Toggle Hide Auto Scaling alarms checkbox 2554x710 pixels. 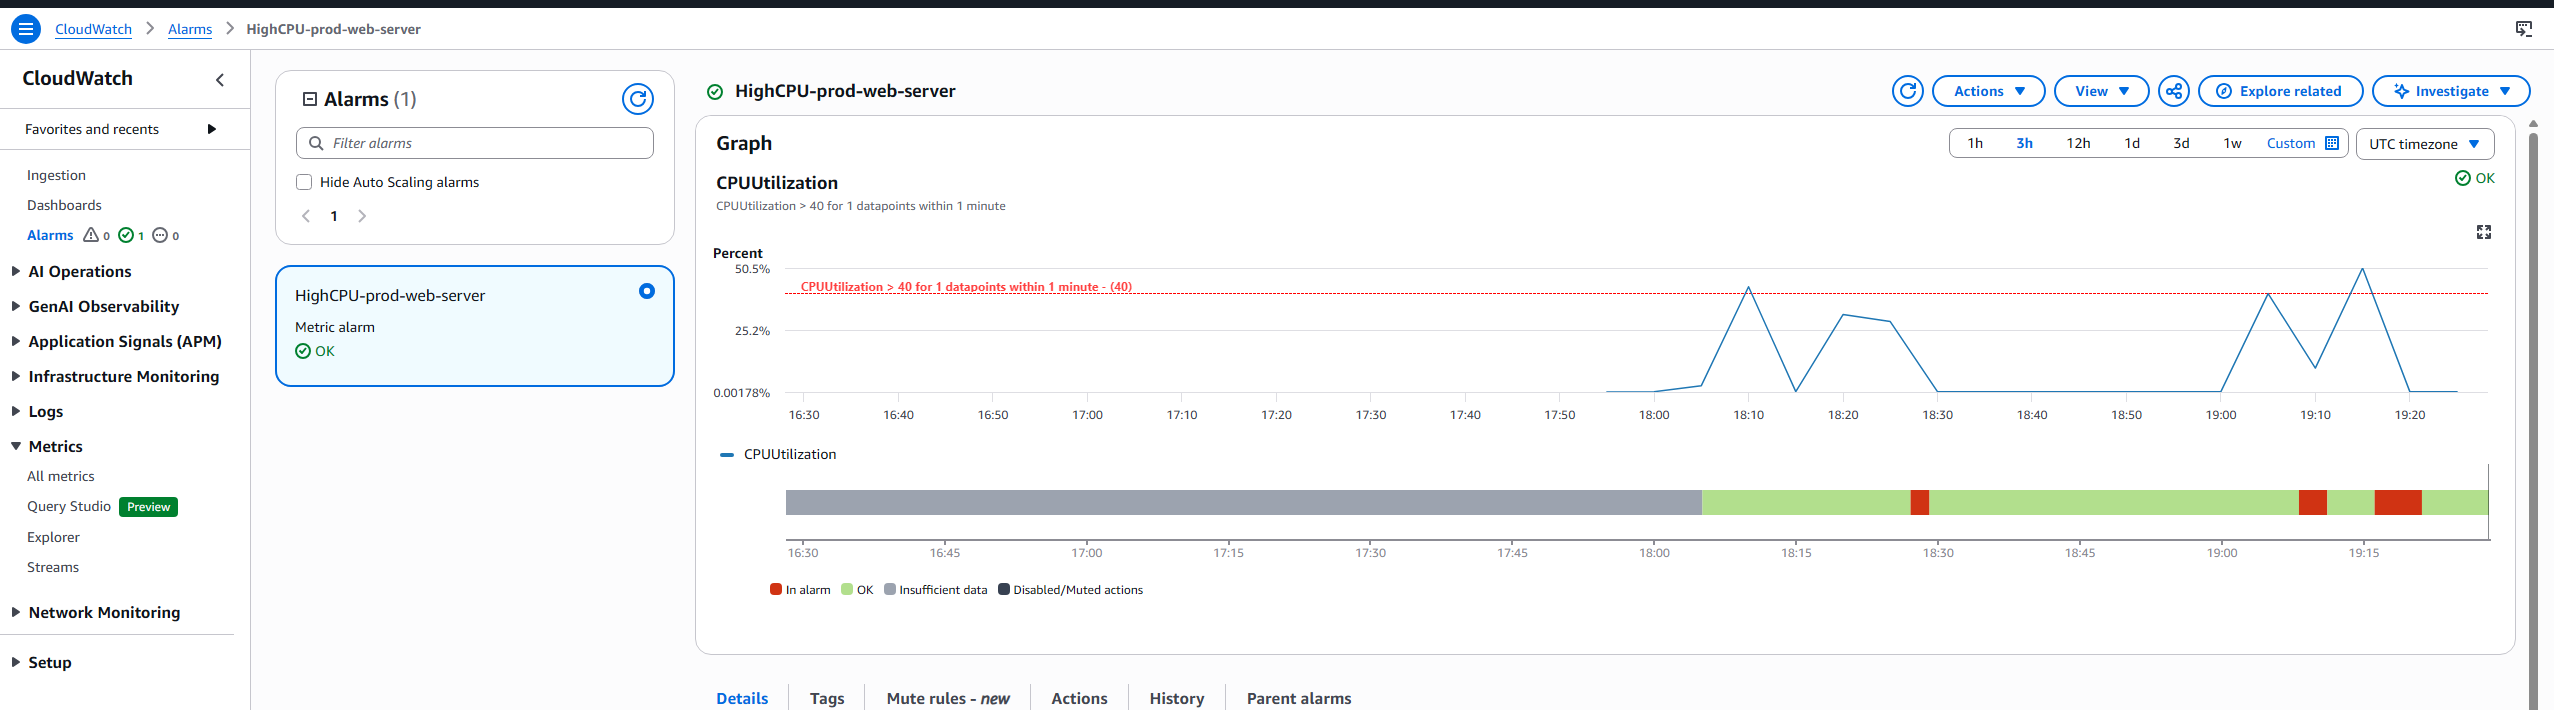(x=304, y=182)
